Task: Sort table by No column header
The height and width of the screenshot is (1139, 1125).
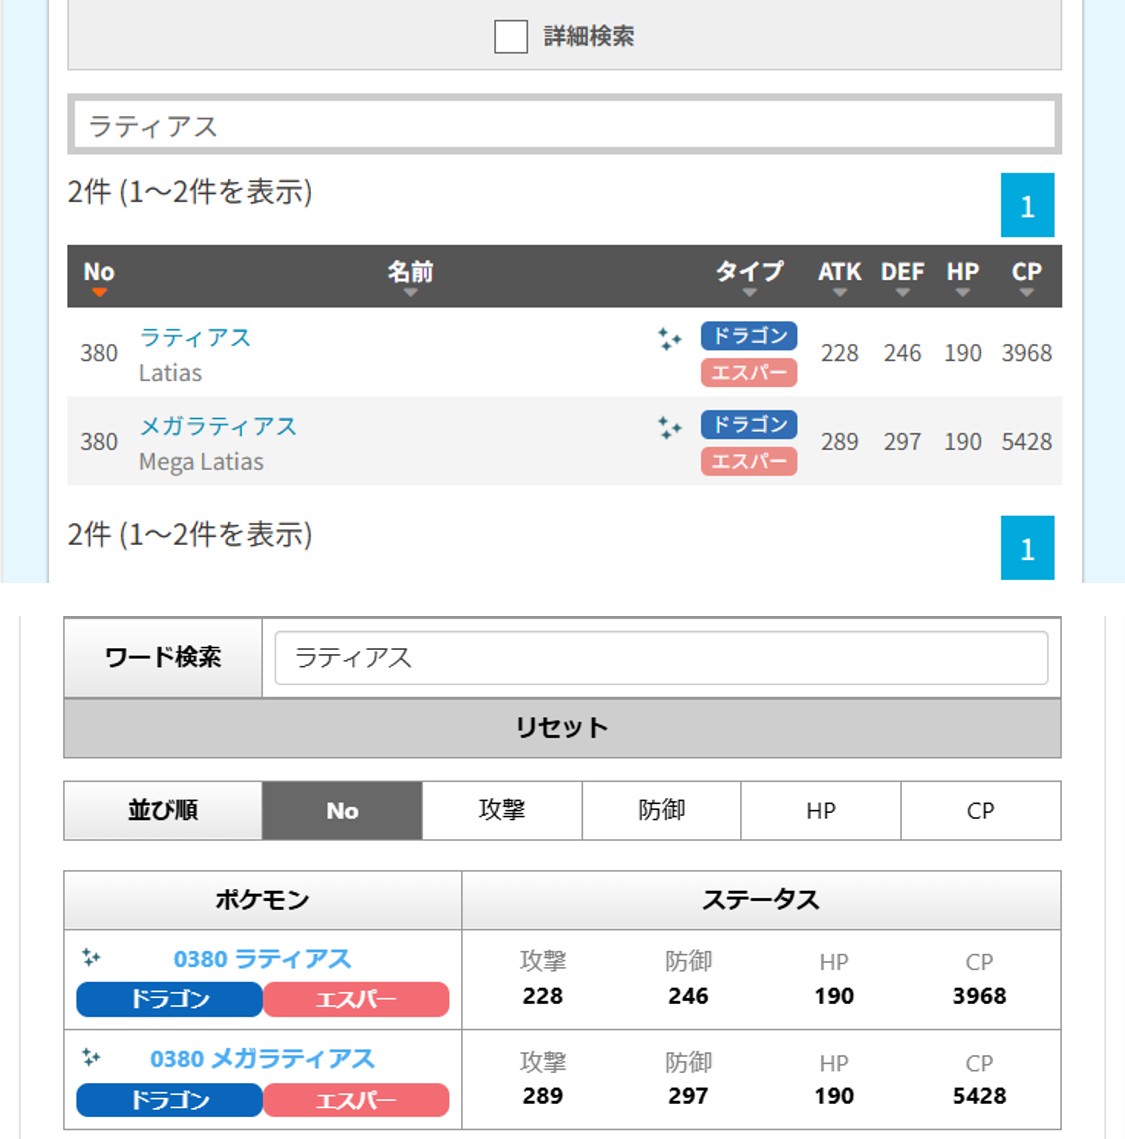Action: [98, 275]
